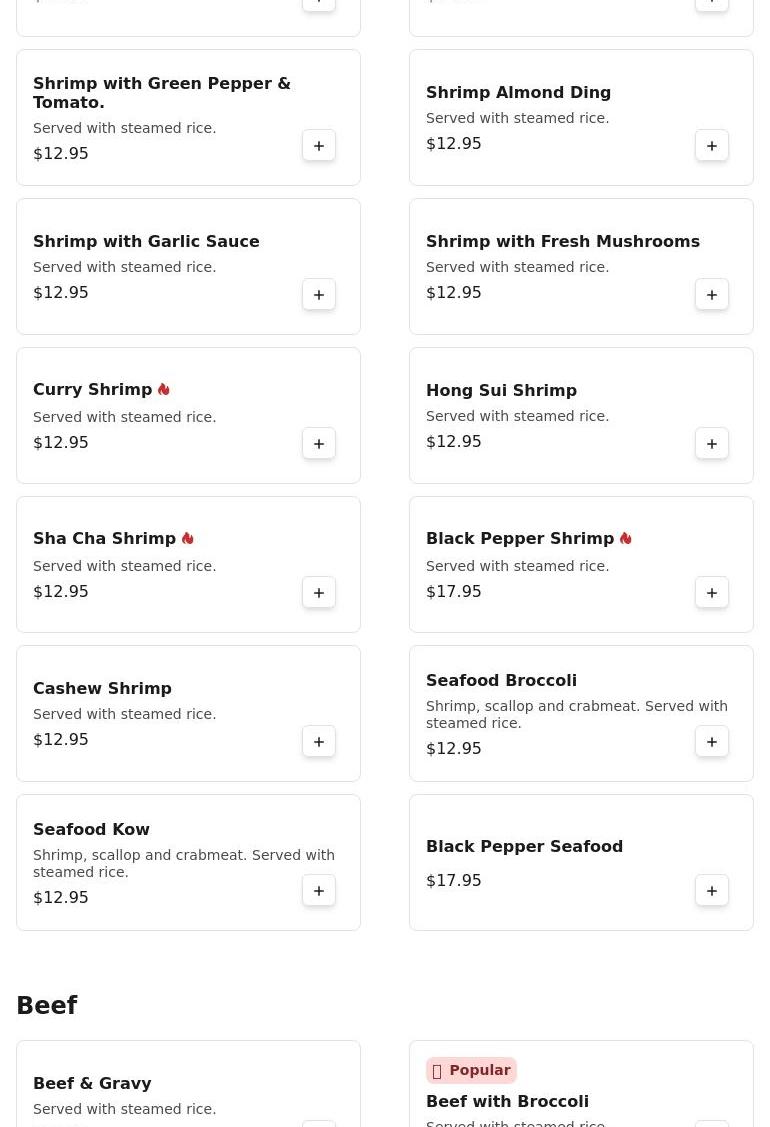Screen dimensions: 770x1127
Task: Tap plus for Seafood Kow
Action: pyautogui.click(x=319, y=891)
